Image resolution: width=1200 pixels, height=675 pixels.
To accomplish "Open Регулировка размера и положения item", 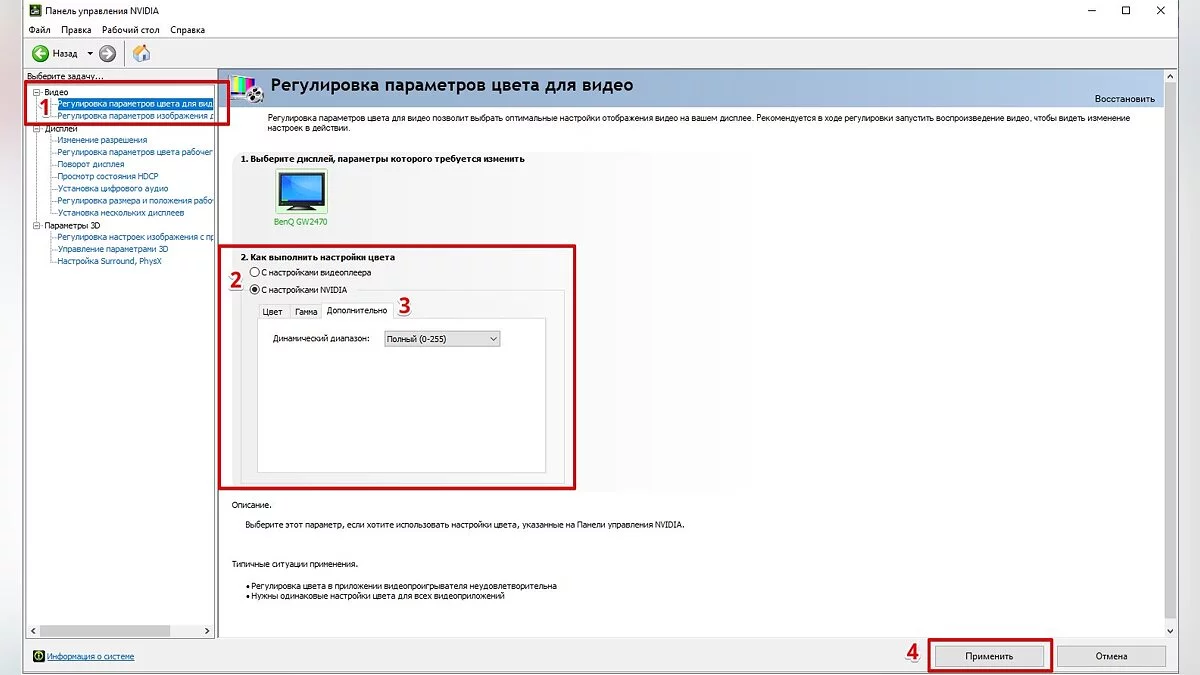I will coord(135,200).
